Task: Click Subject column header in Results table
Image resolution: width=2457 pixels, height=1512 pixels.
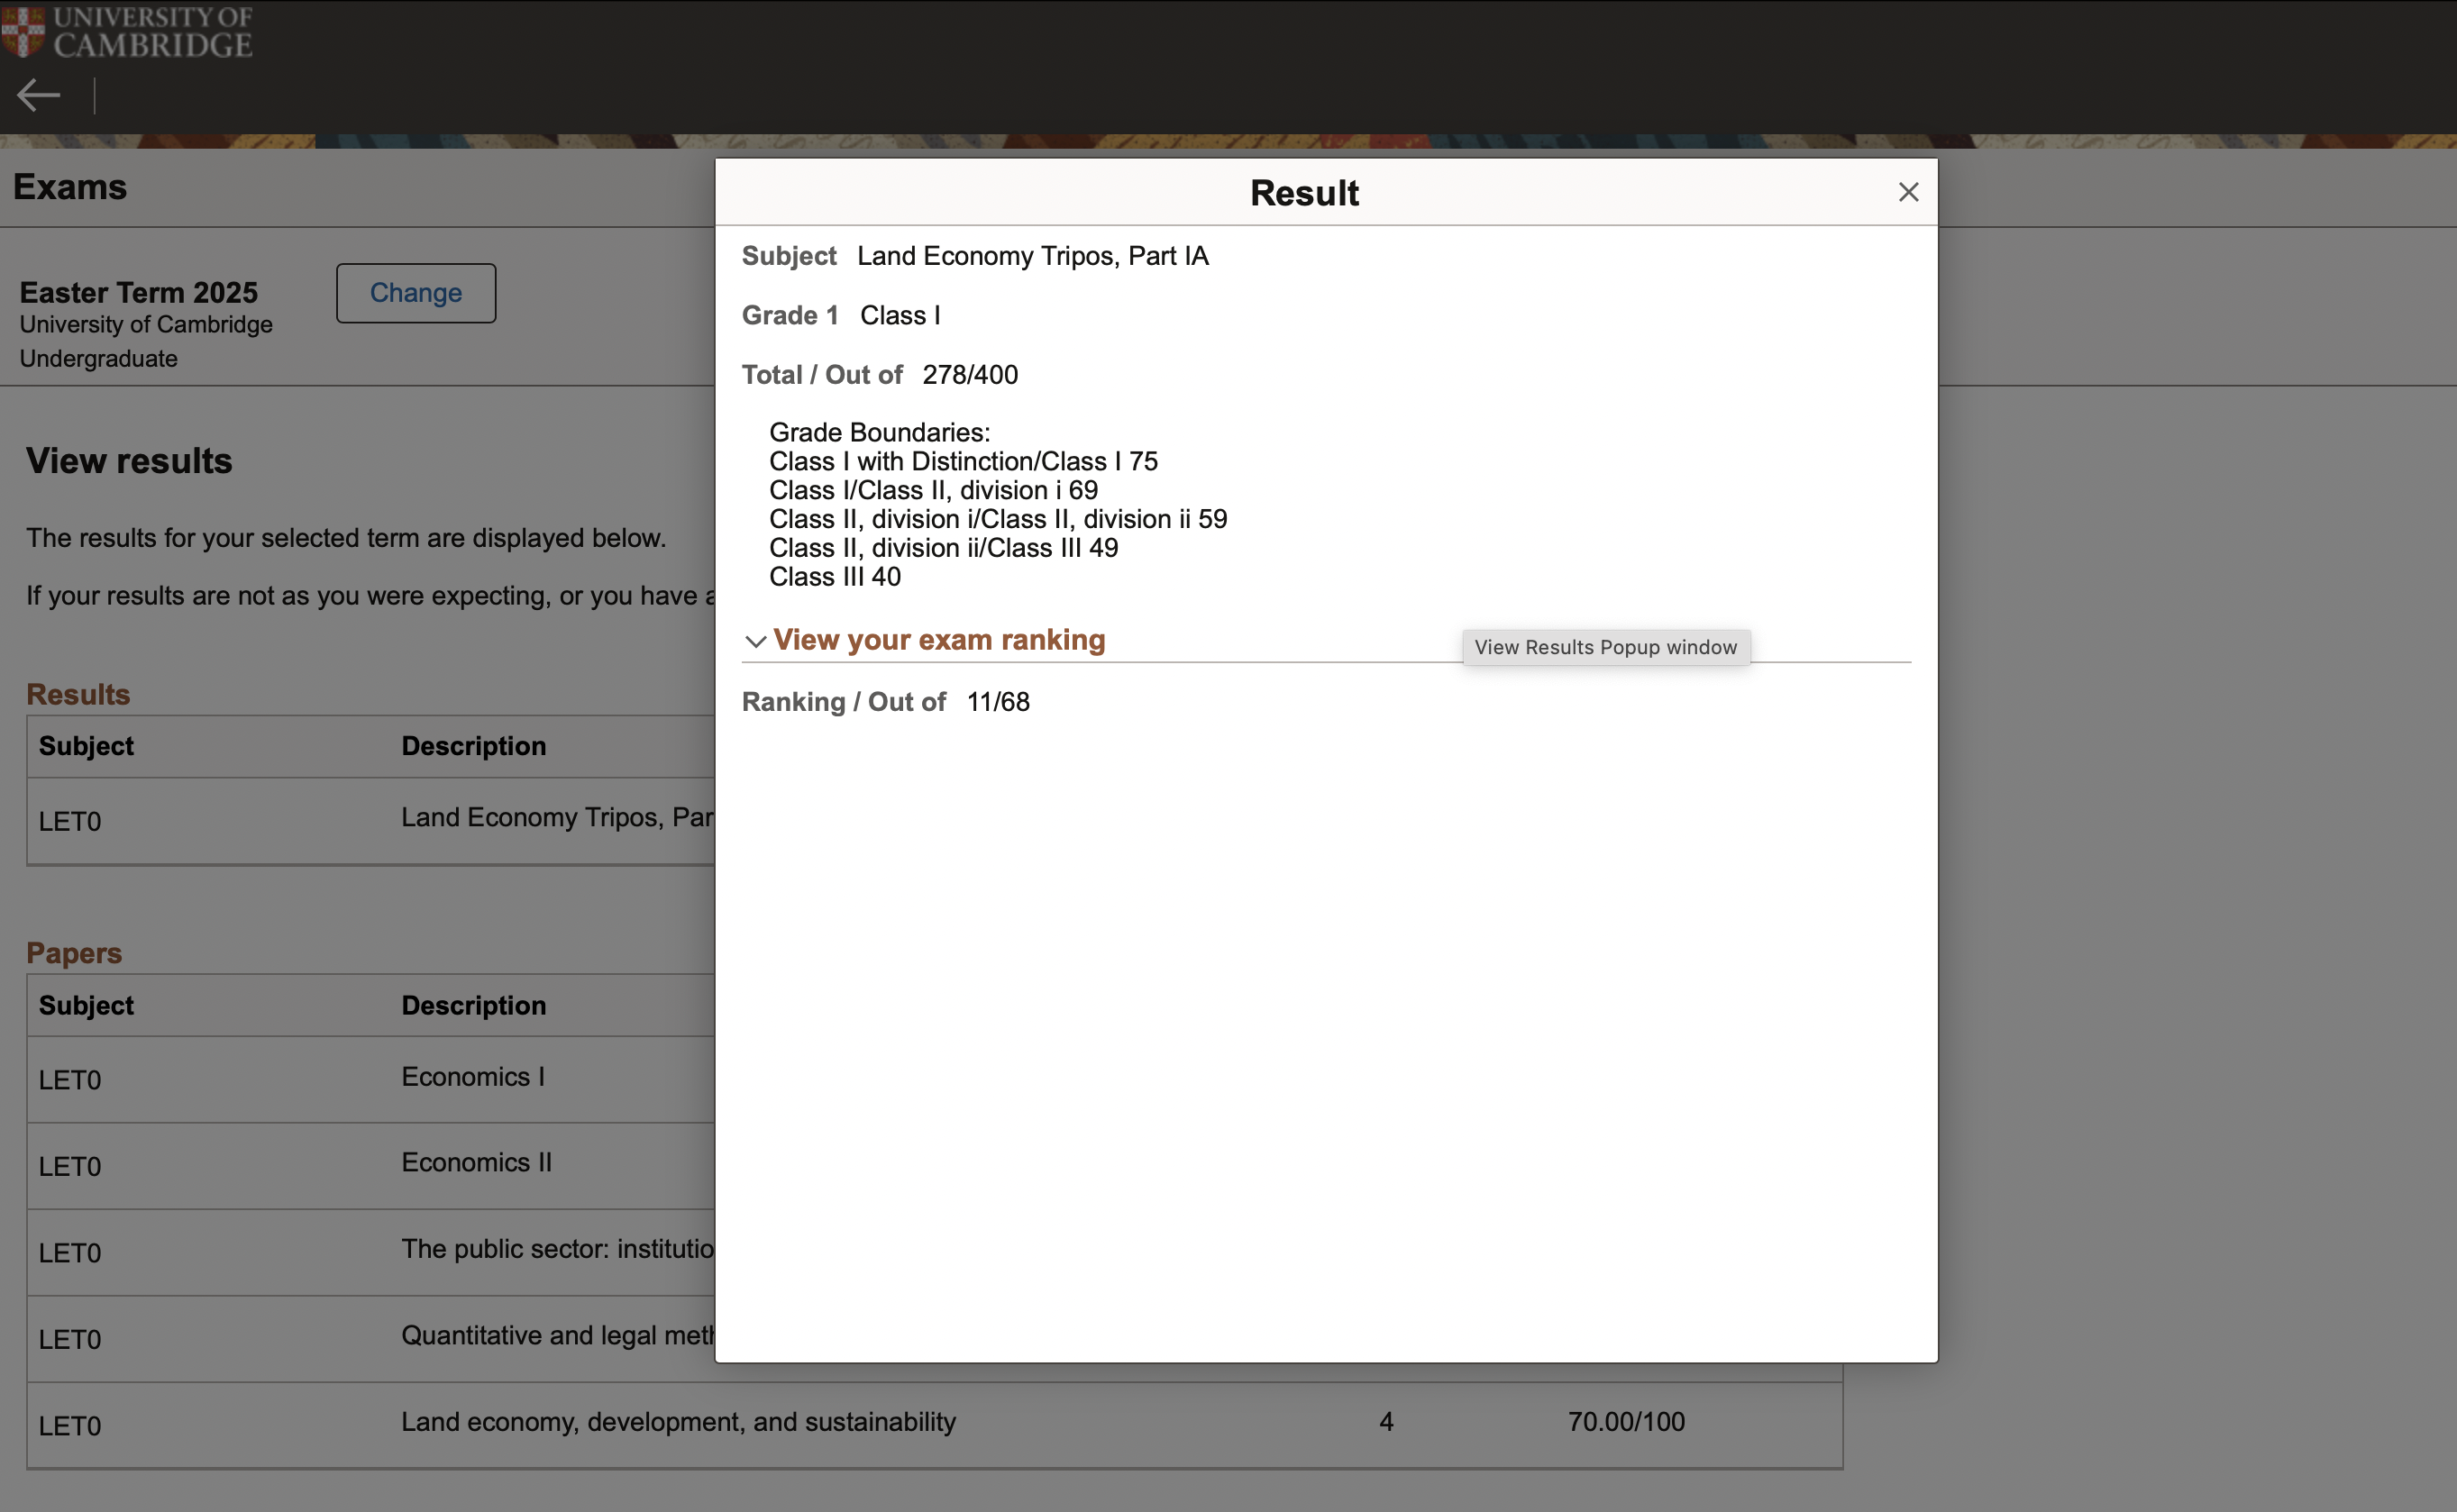Action: (86, 746)
